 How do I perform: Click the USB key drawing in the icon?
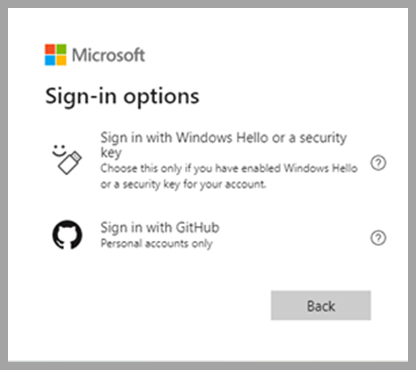tap(70, 163)
